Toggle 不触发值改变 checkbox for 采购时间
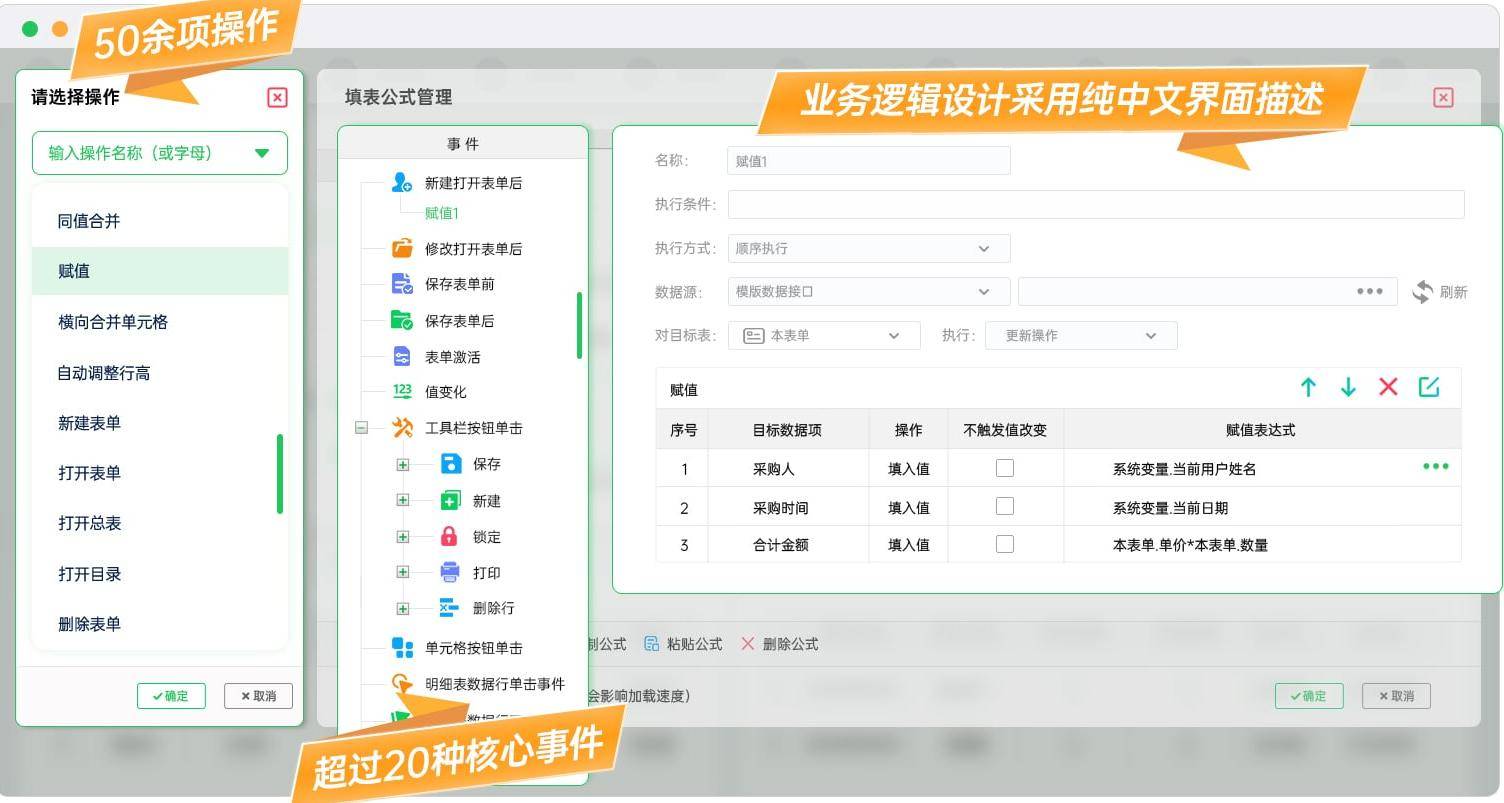1504x803 pixels. point(1005,506)
